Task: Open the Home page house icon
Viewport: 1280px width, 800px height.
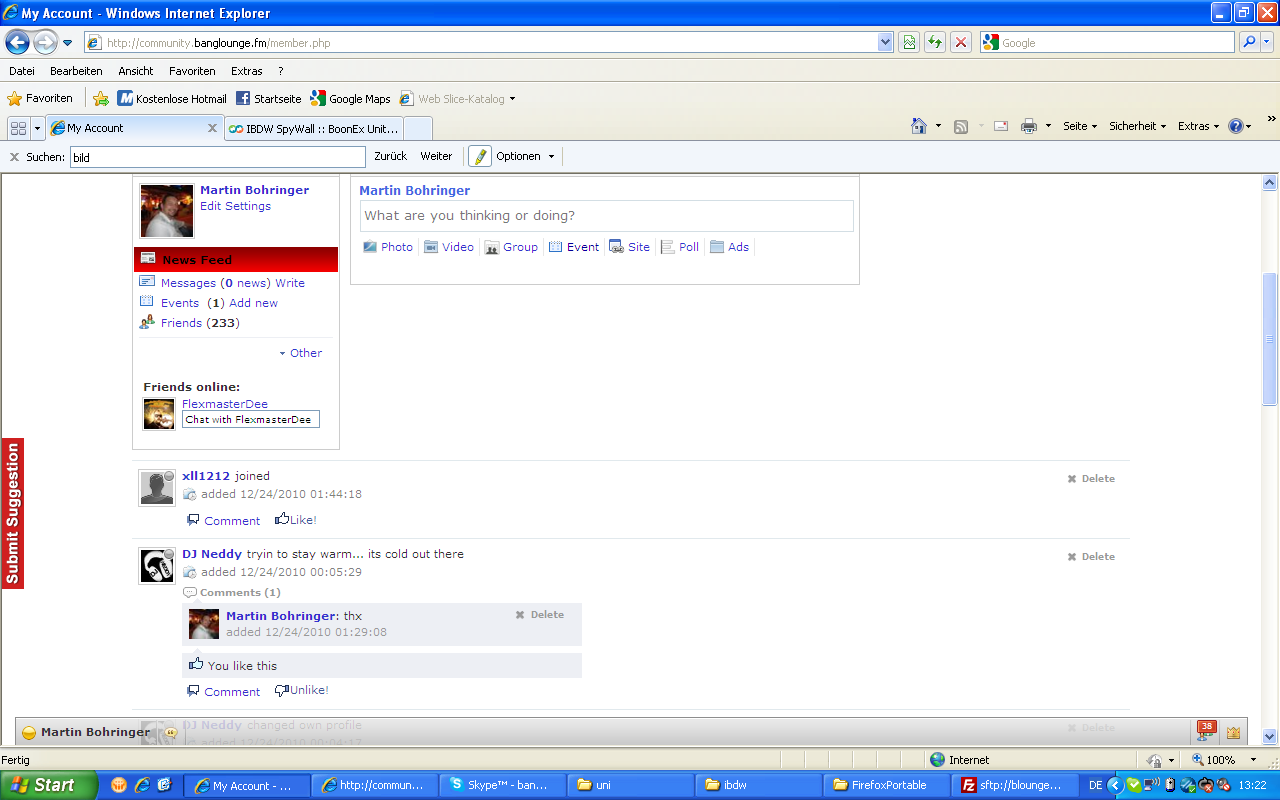Action: (919, 126)
